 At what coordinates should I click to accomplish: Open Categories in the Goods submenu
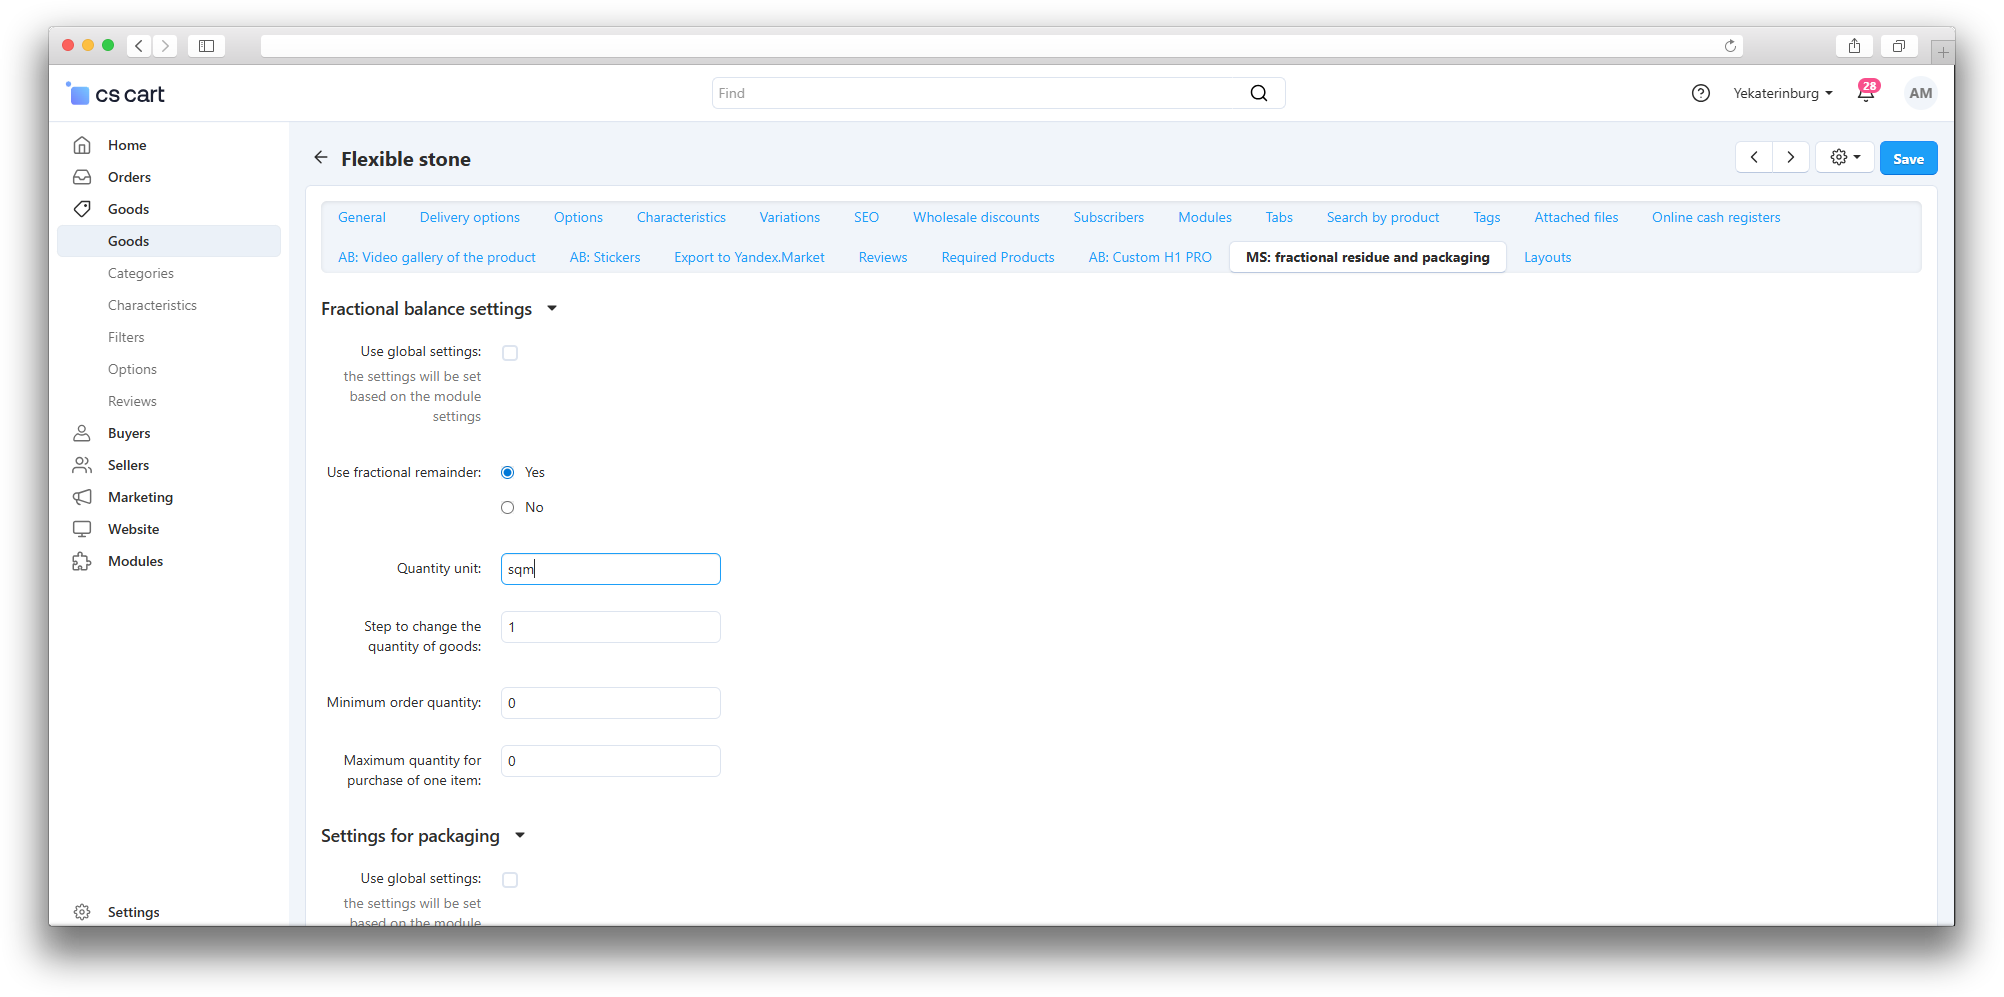point(141,273)
